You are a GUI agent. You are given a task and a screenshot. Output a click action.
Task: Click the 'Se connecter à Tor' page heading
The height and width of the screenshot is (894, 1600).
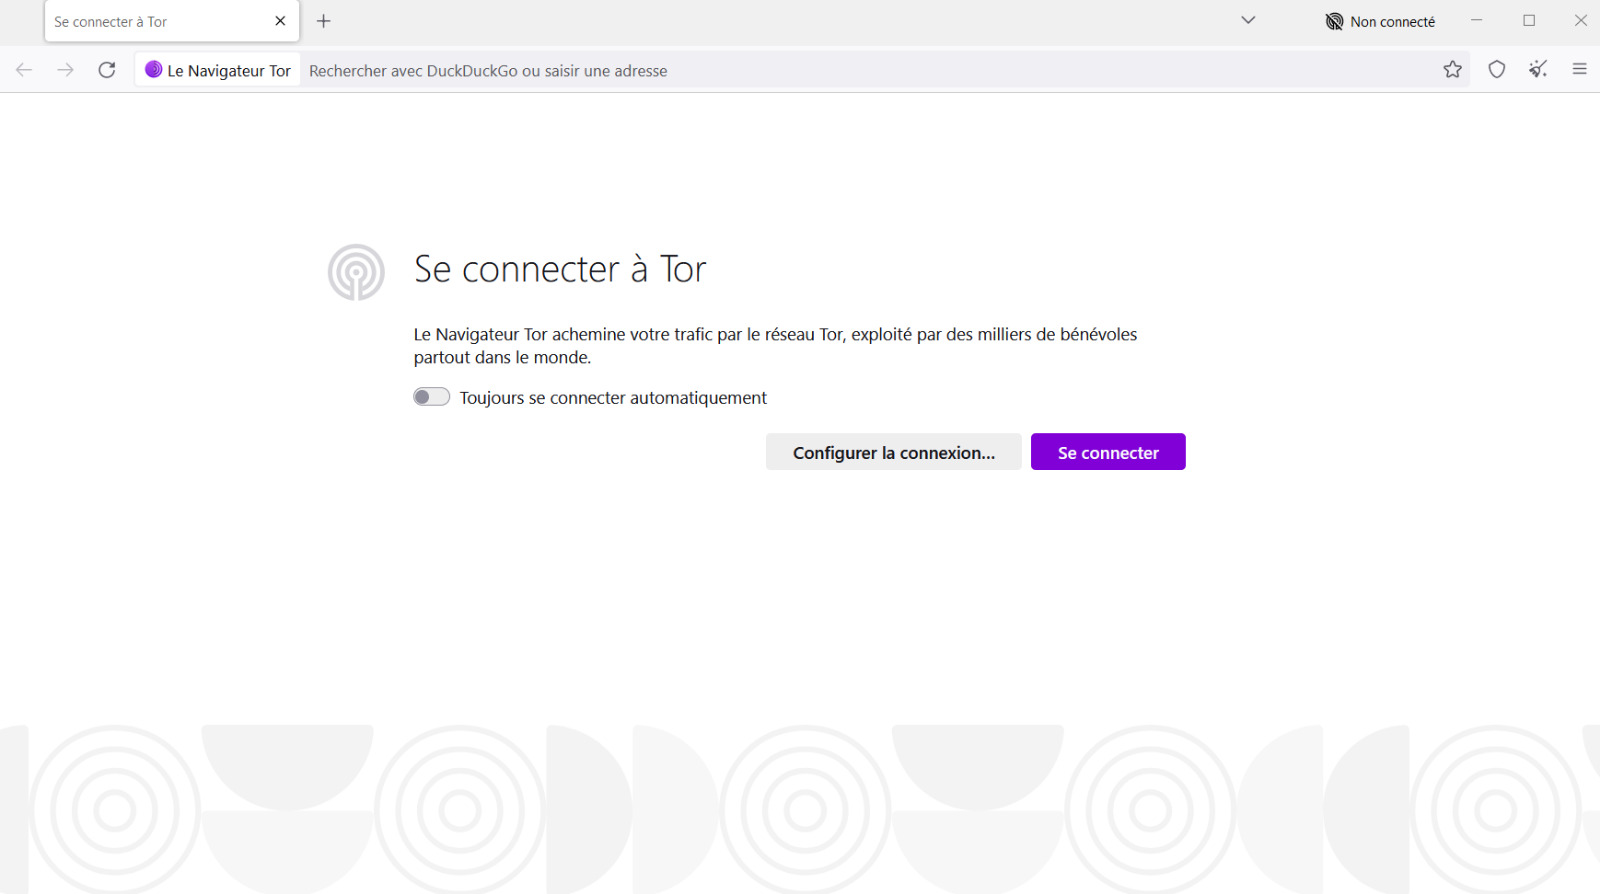(560, 269)
